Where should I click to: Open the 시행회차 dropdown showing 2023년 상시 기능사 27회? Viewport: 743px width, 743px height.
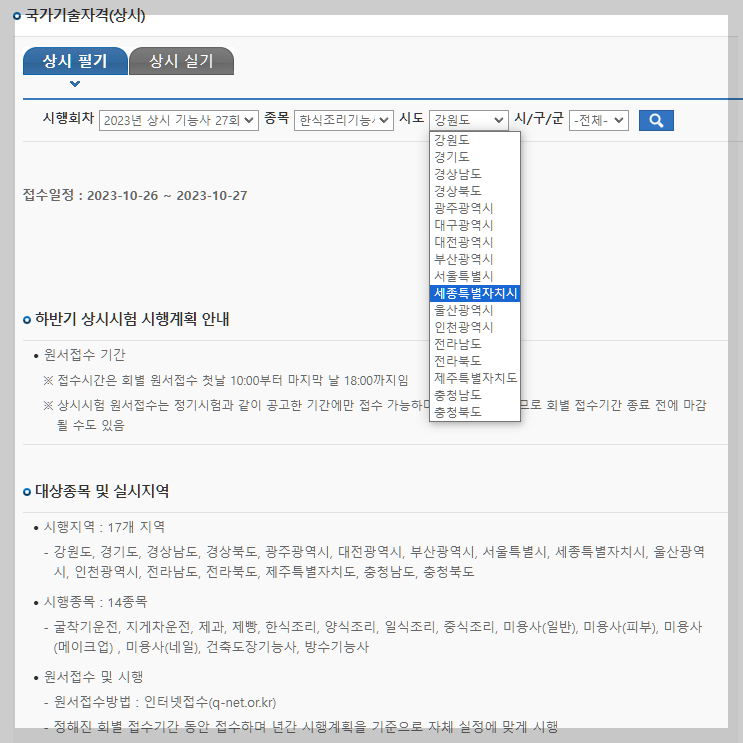[x=179, y=120]
